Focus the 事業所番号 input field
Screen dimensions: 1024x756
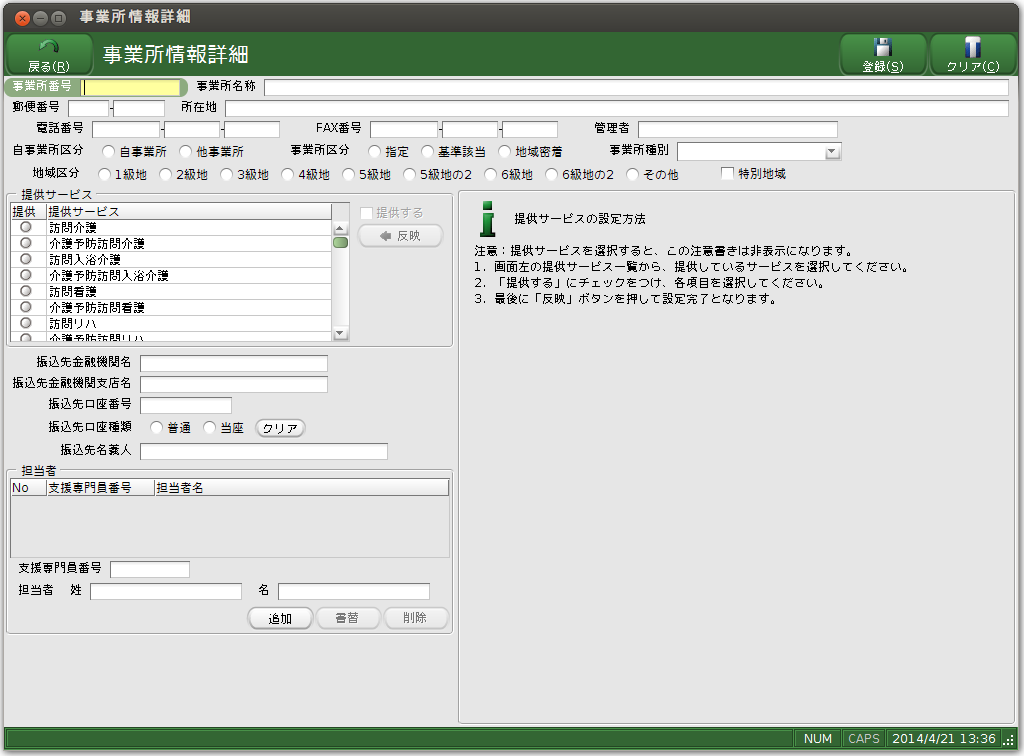[131, 87]
